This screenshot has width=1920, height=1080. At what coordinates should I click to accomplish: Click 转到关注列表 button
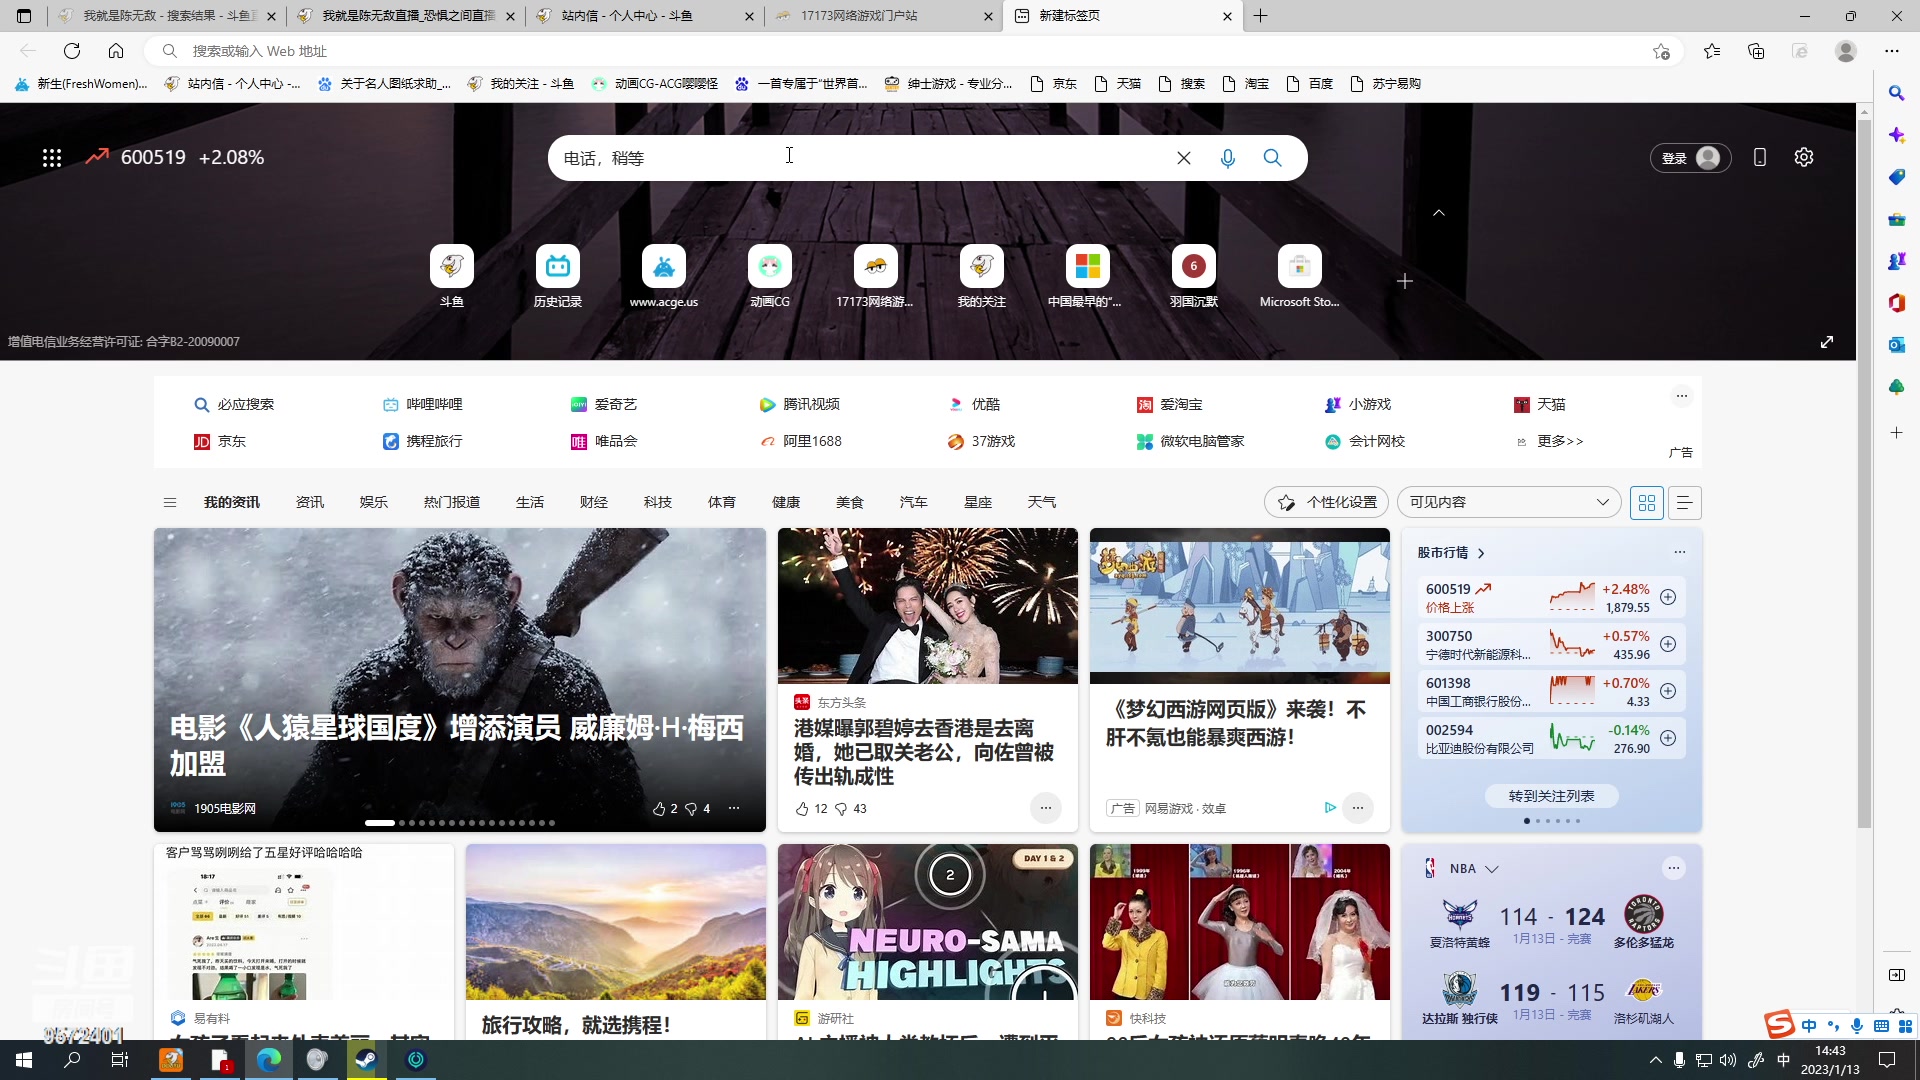point(1551,796)
